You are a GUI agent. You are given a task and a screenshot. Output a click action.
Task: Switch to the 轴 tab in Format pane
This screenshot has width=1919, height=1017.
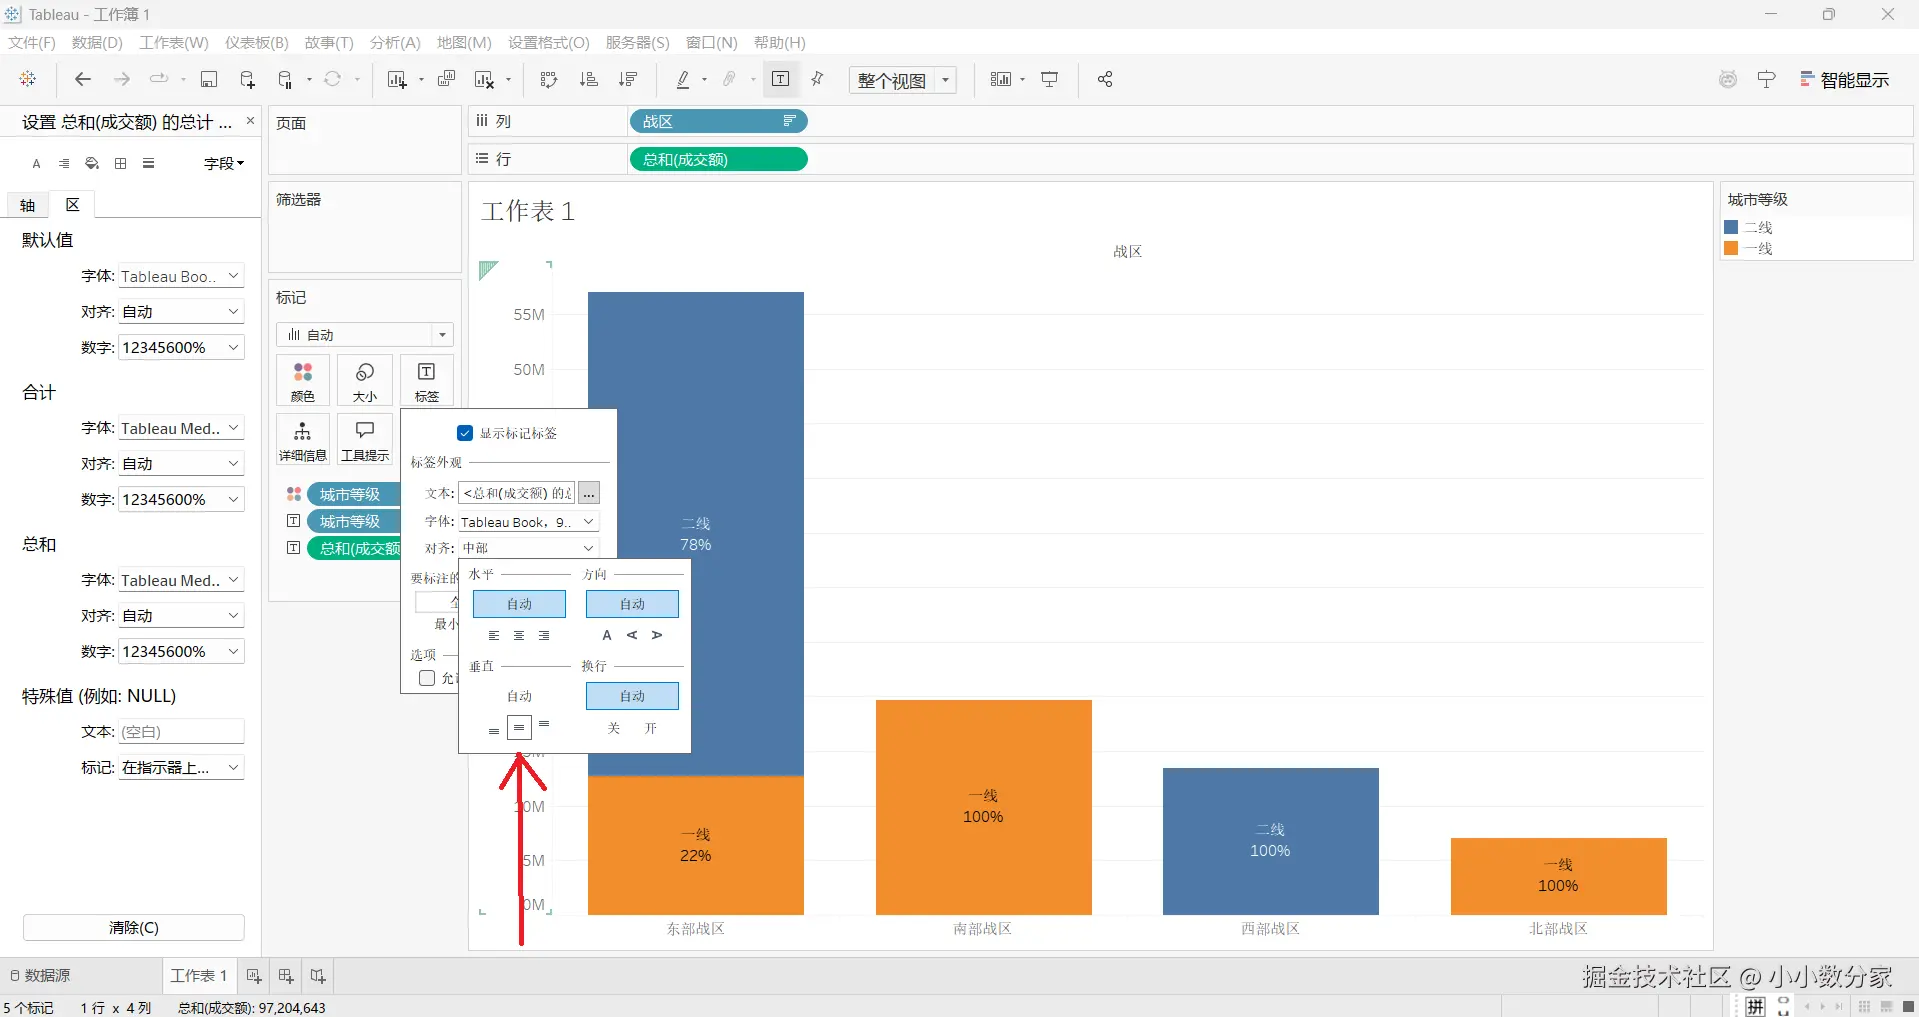click(x=28, y=205)
